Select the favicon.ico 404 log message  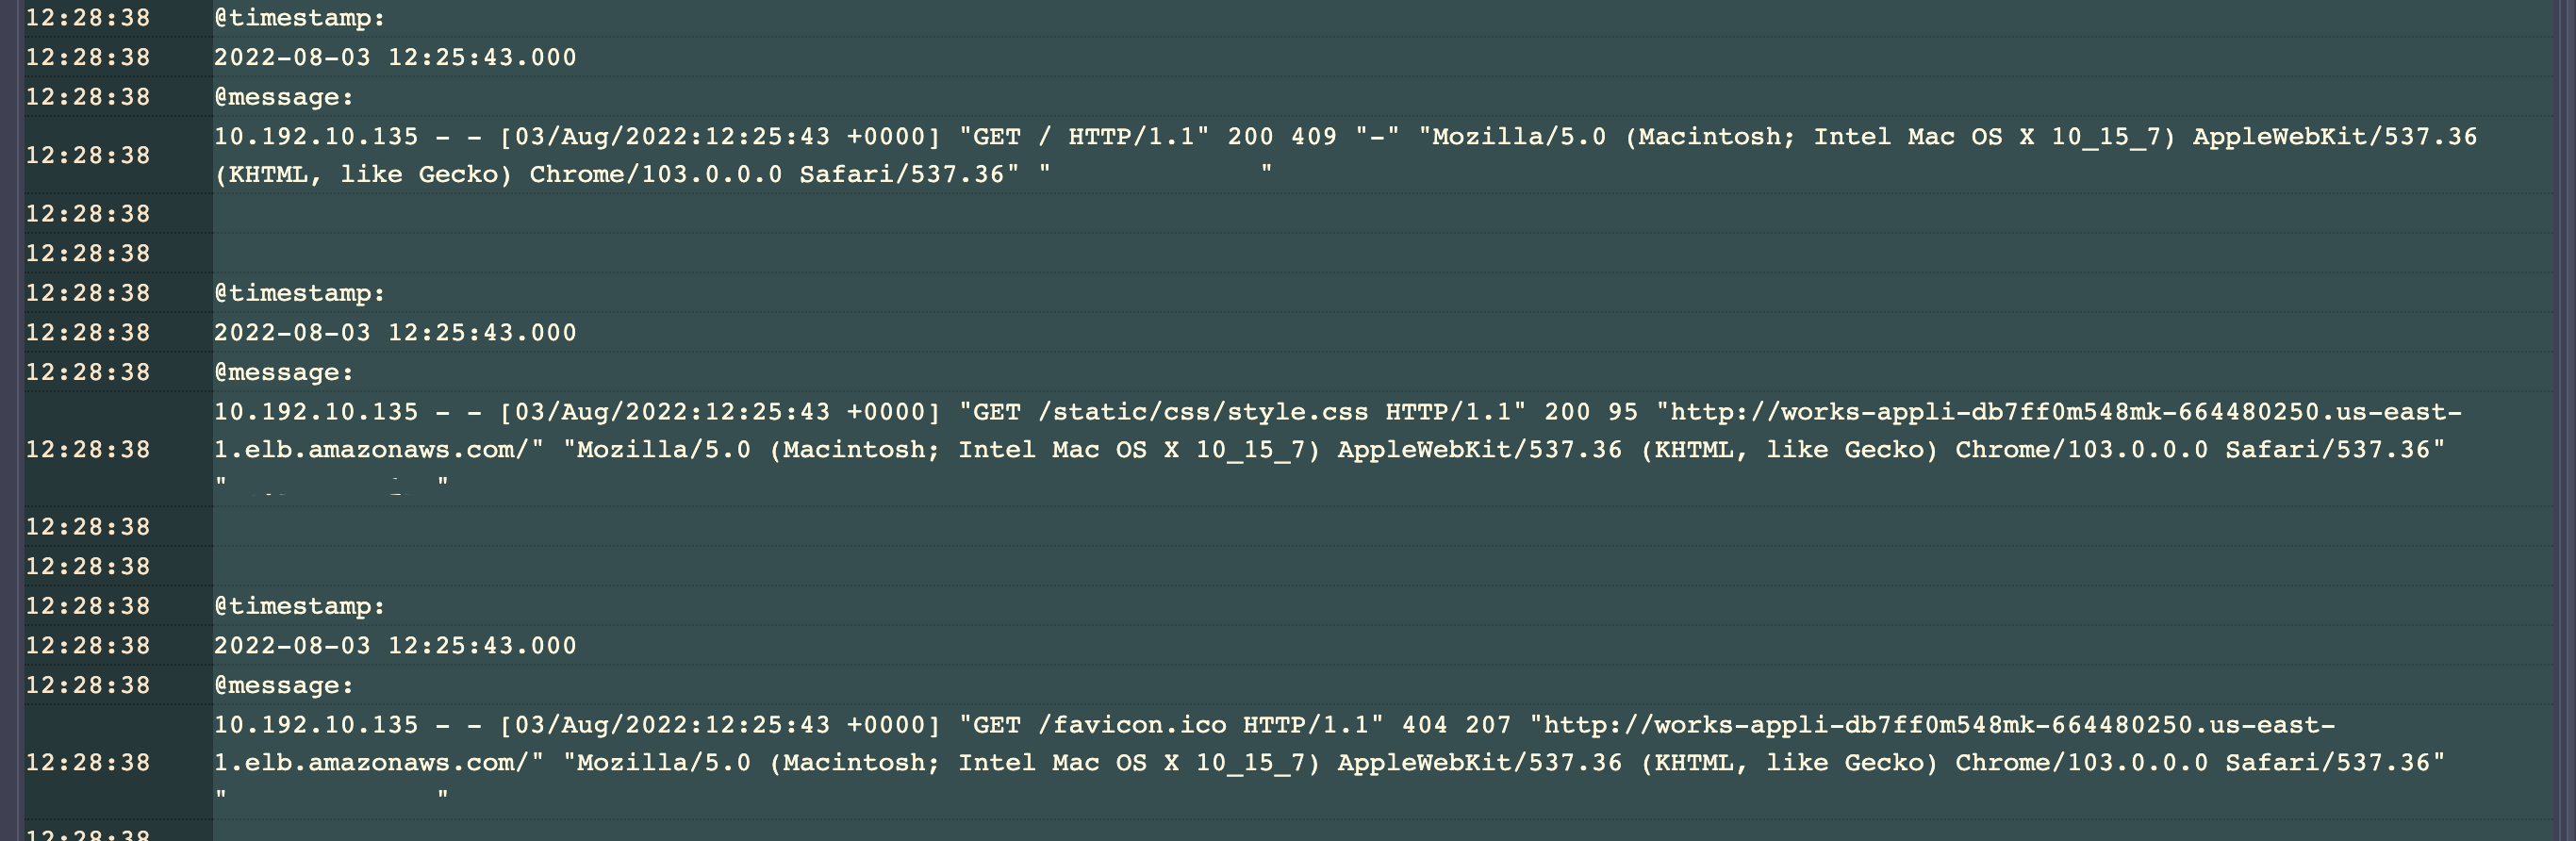point(1330,762)
